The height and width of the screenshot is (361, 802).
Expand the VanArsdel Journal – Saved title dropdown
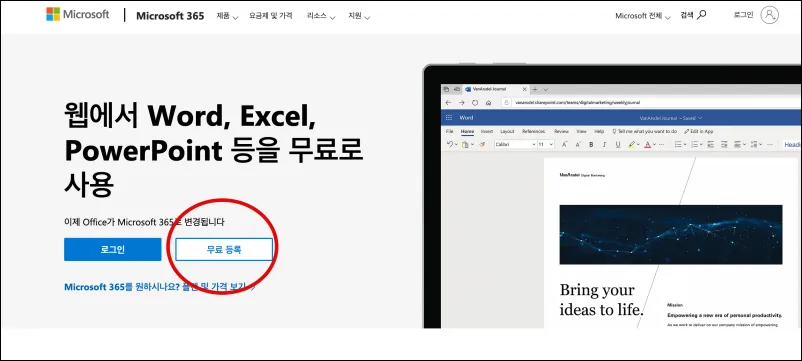(x=671, y=118)
